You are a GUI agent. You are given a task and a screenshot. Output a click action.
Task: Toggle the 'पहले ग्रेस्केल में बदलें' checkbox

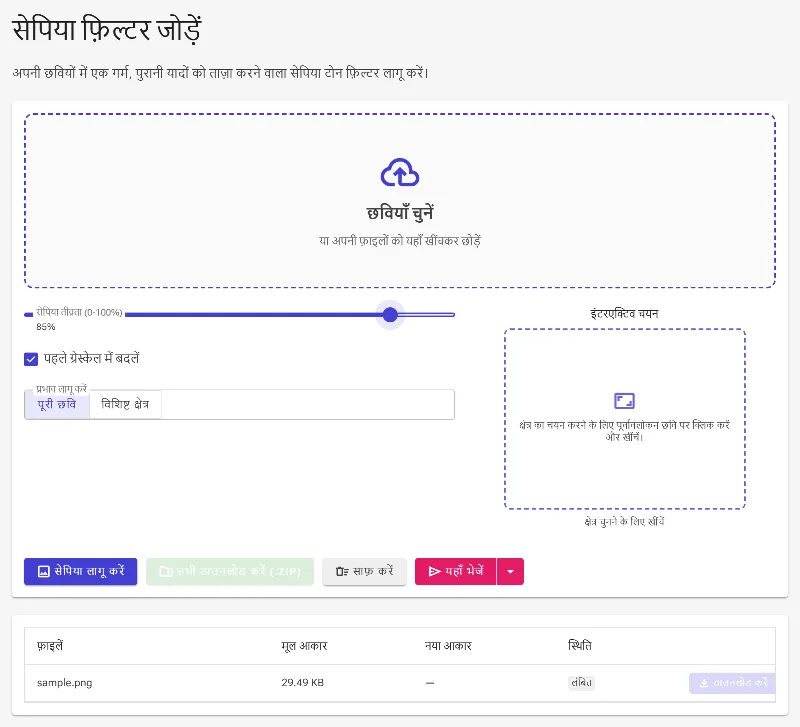click(31, 359)
